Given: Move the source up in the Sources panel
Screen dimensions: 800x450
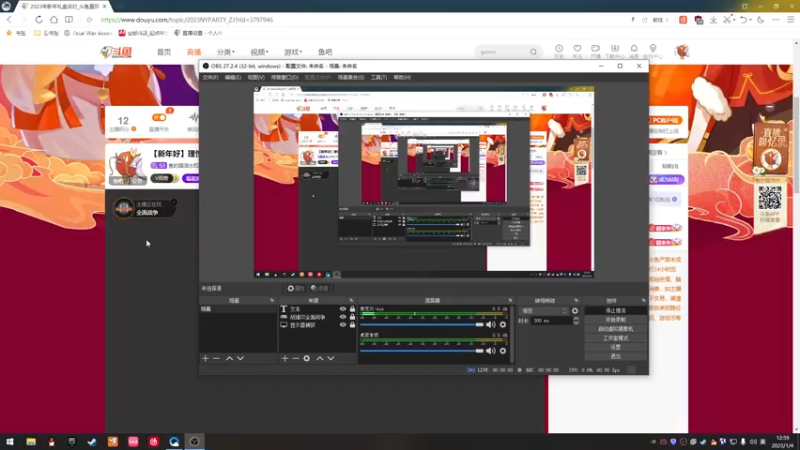Looking at the screenshot, I should (320, 359).
